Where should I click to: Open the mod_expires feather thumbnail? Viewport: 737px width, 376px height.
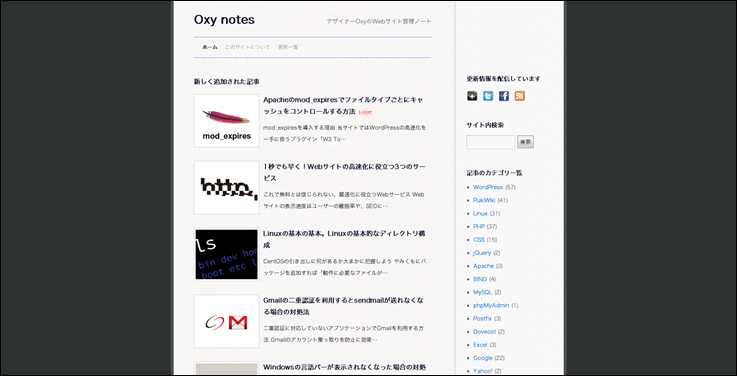point(227,121)
